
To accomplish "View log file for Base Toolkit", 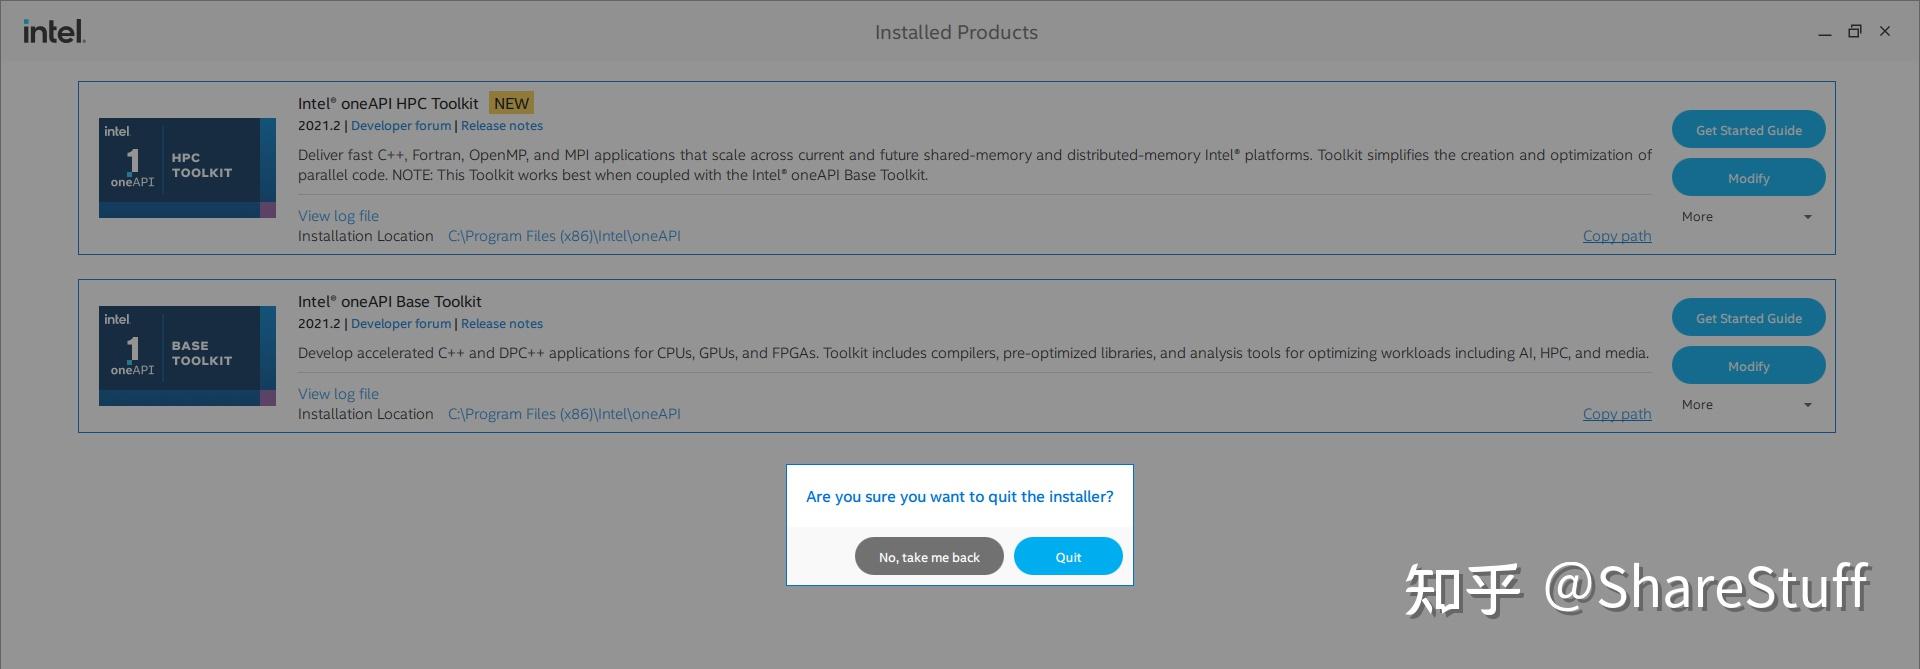I will (x=338, y=394).
